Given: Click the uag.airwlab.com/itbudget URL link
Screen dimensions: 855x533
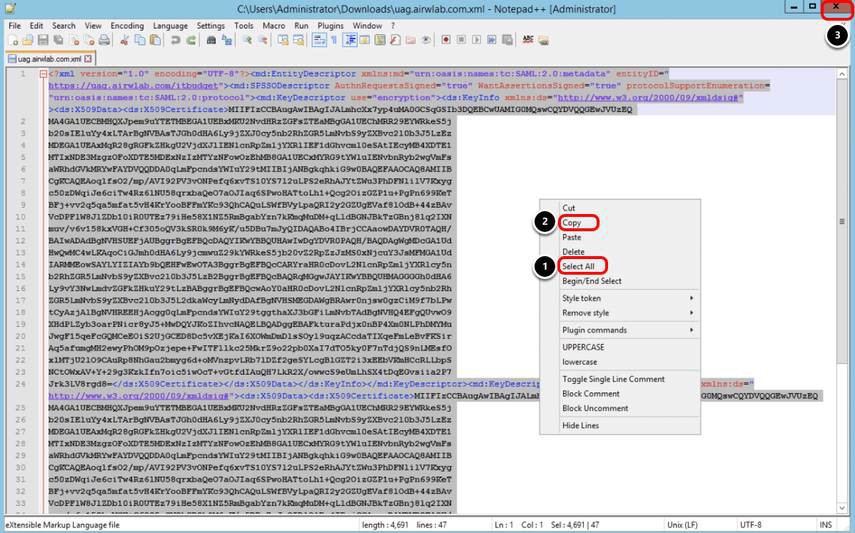Looking at the screenshot, I should (134, 86).
